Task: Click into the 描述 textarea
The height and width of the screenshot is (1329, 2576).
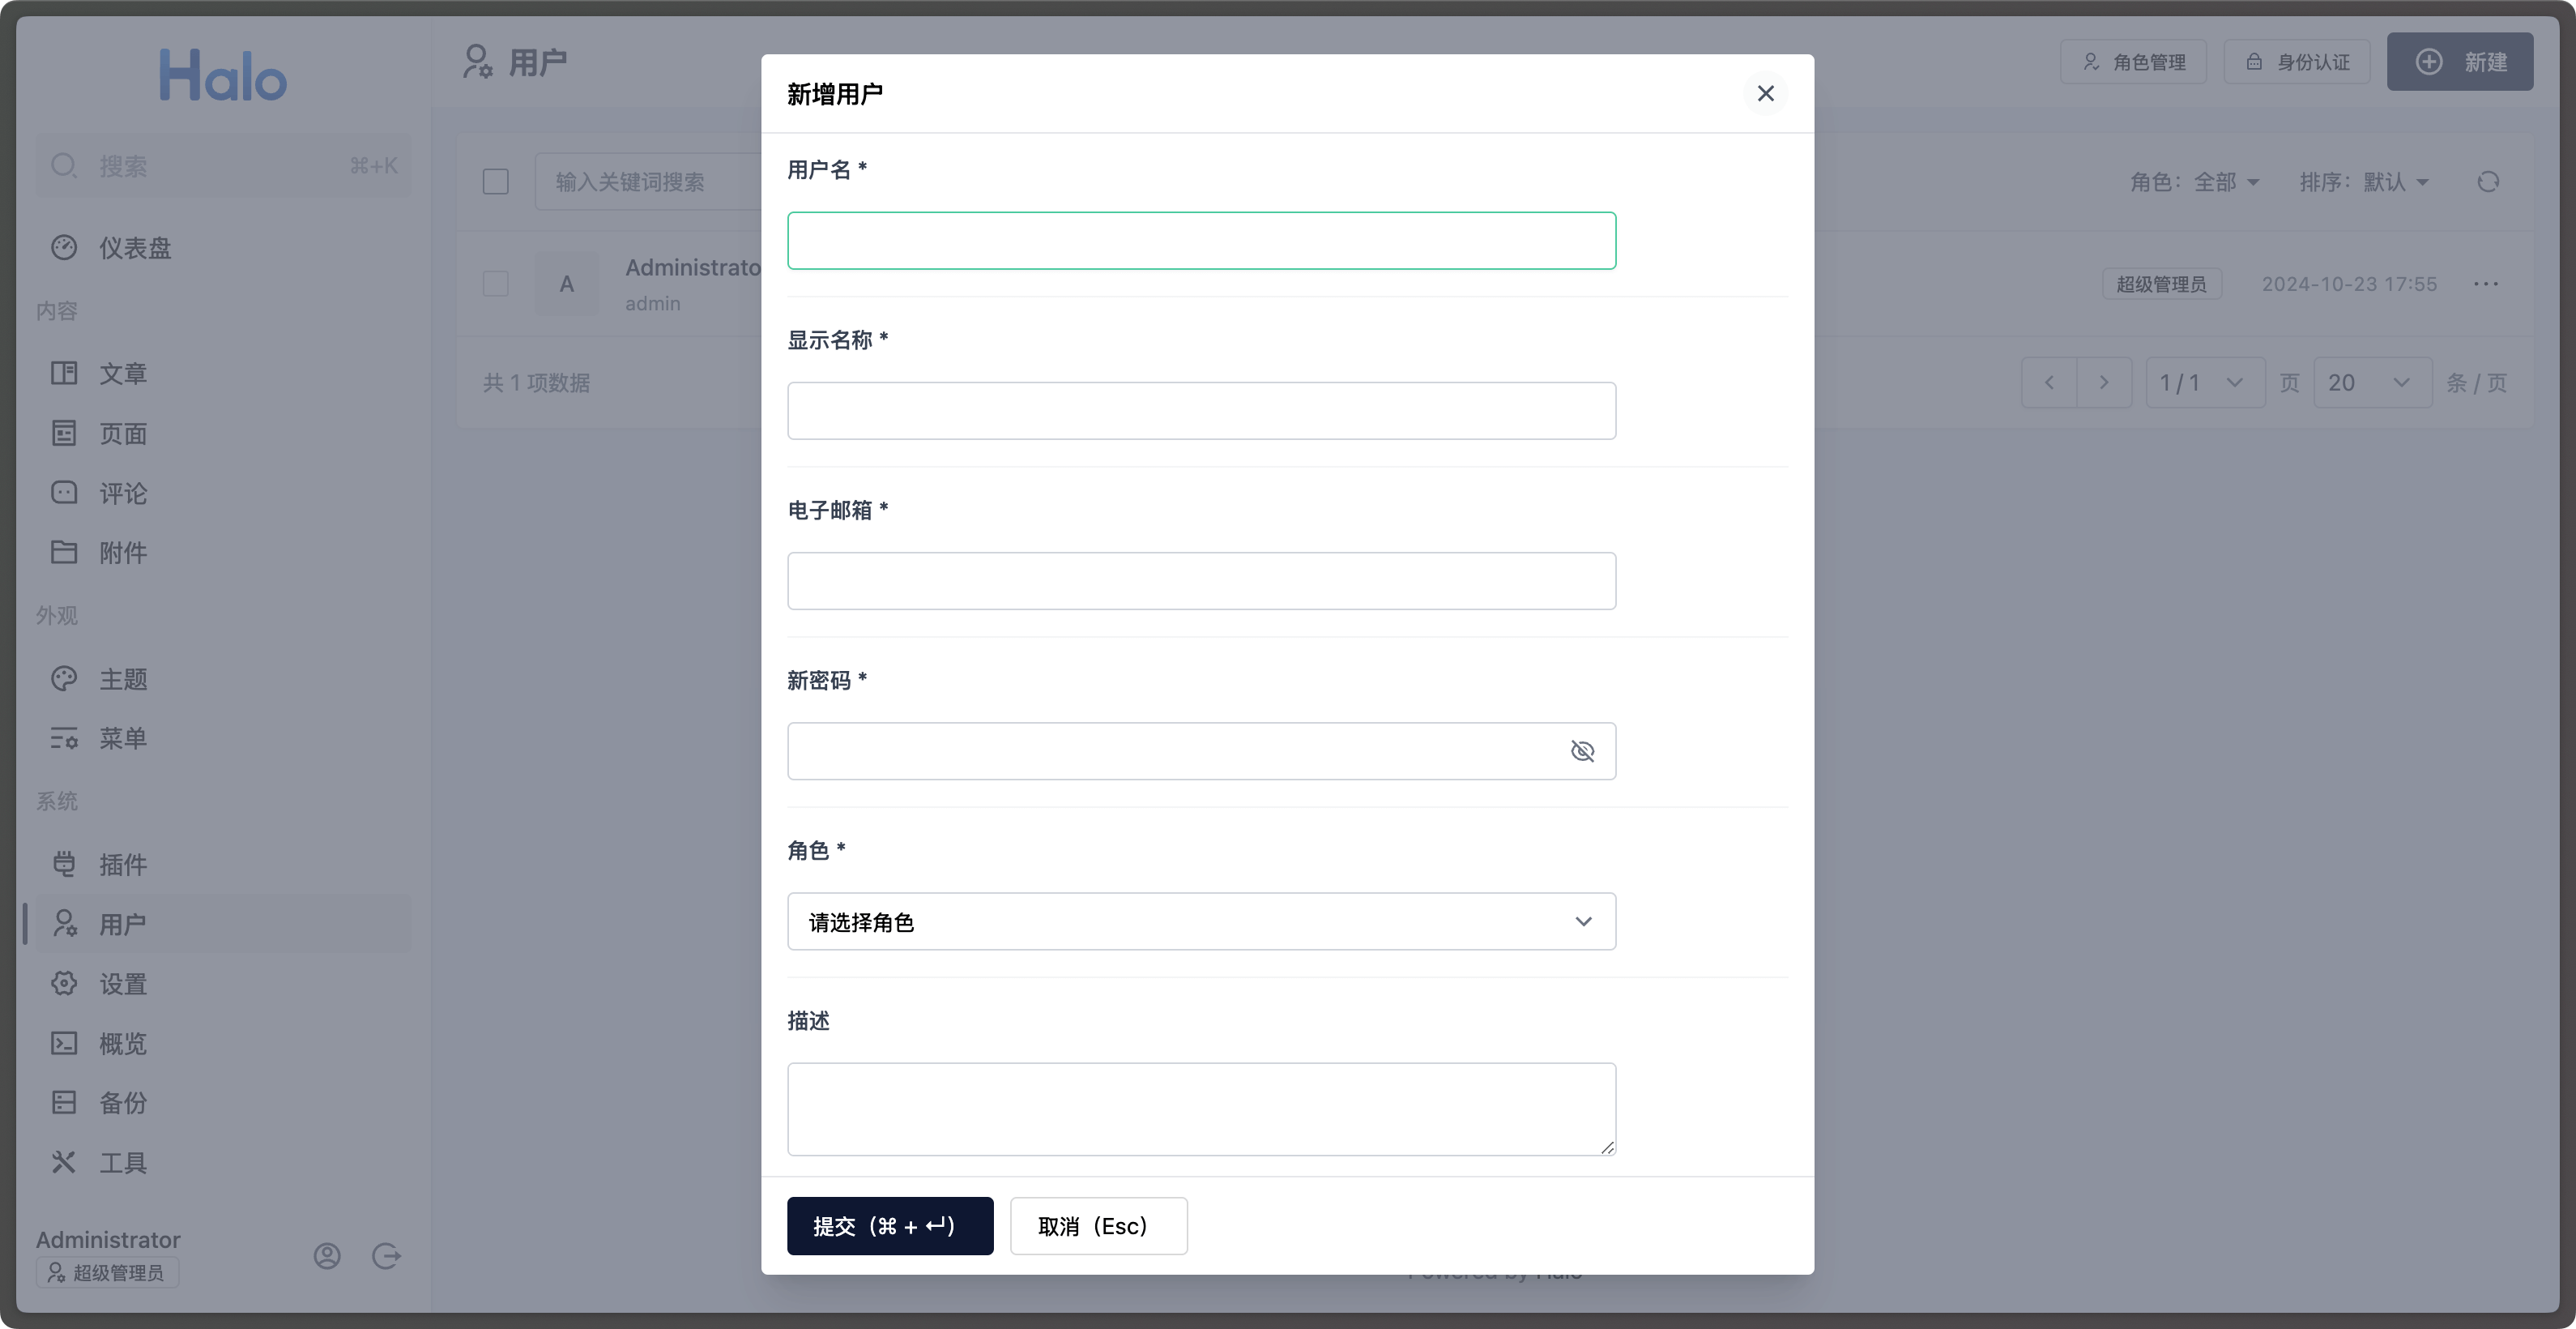Action: [x=1201, y=1108]
